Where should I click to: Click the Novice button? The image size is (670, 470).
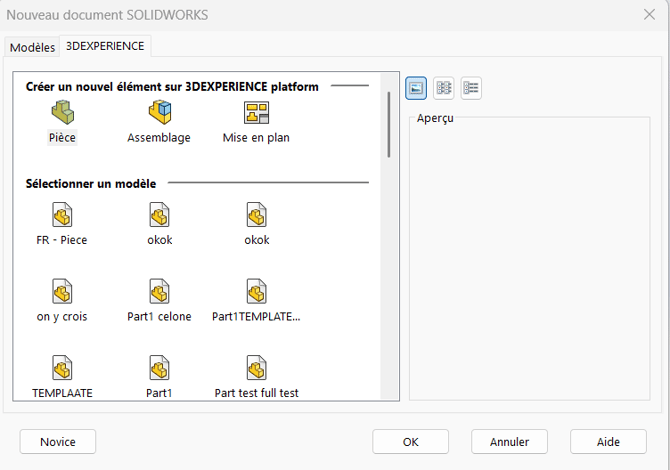pyautogui.click(x=58, y=441)
